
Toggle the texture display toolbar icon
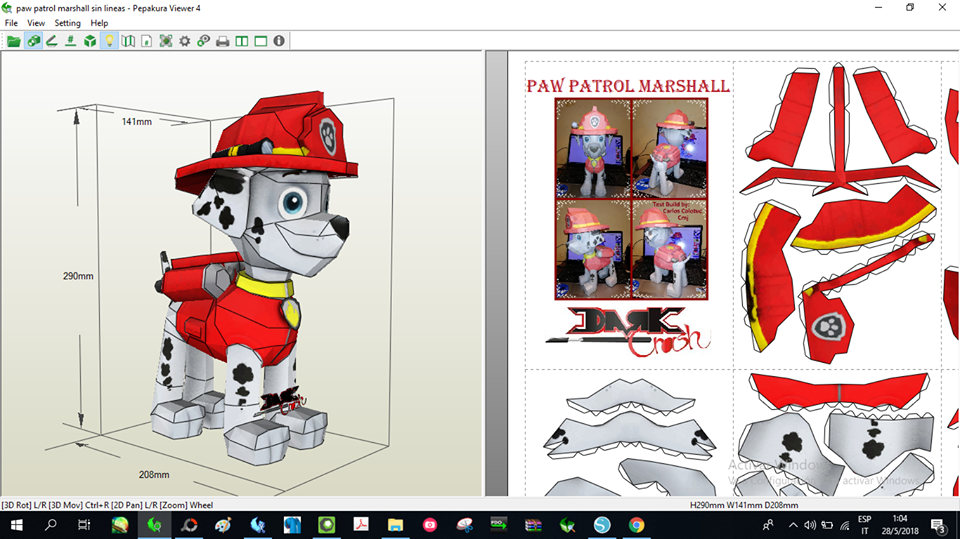tap(33, 41)
